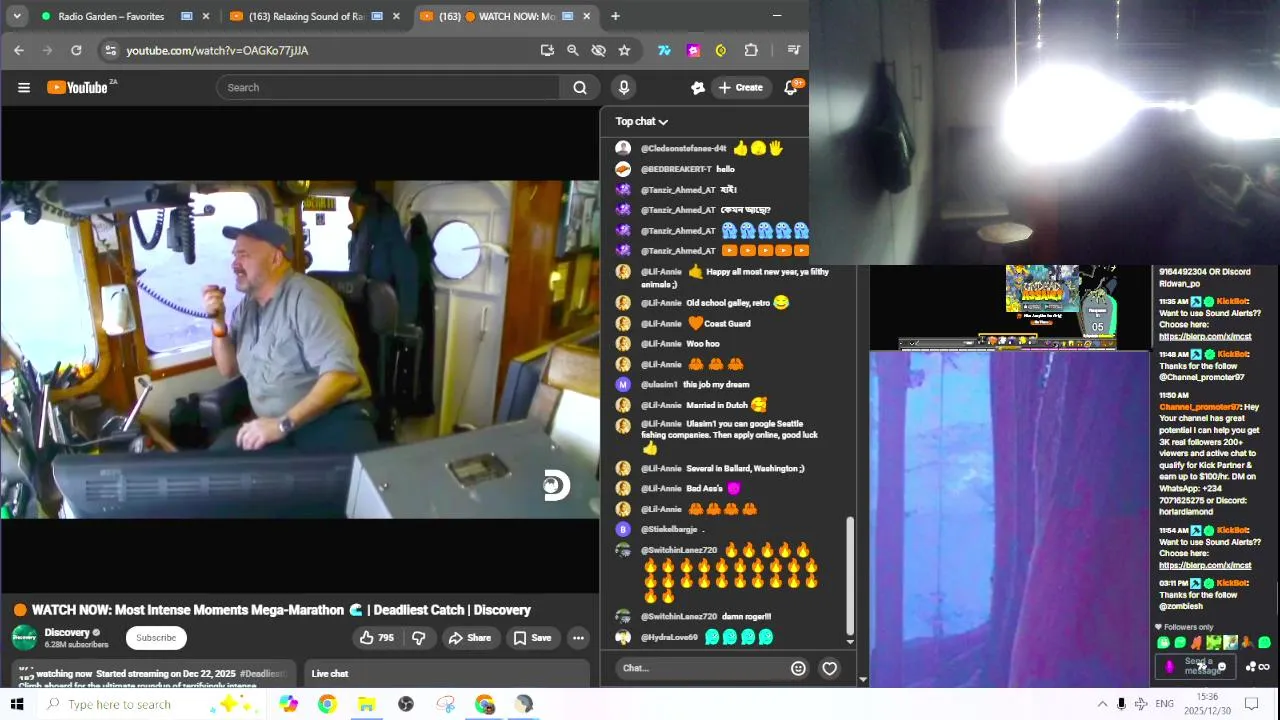Open the browser extensions puzzle icon
1280x720 pixels.
coord(751,50)
